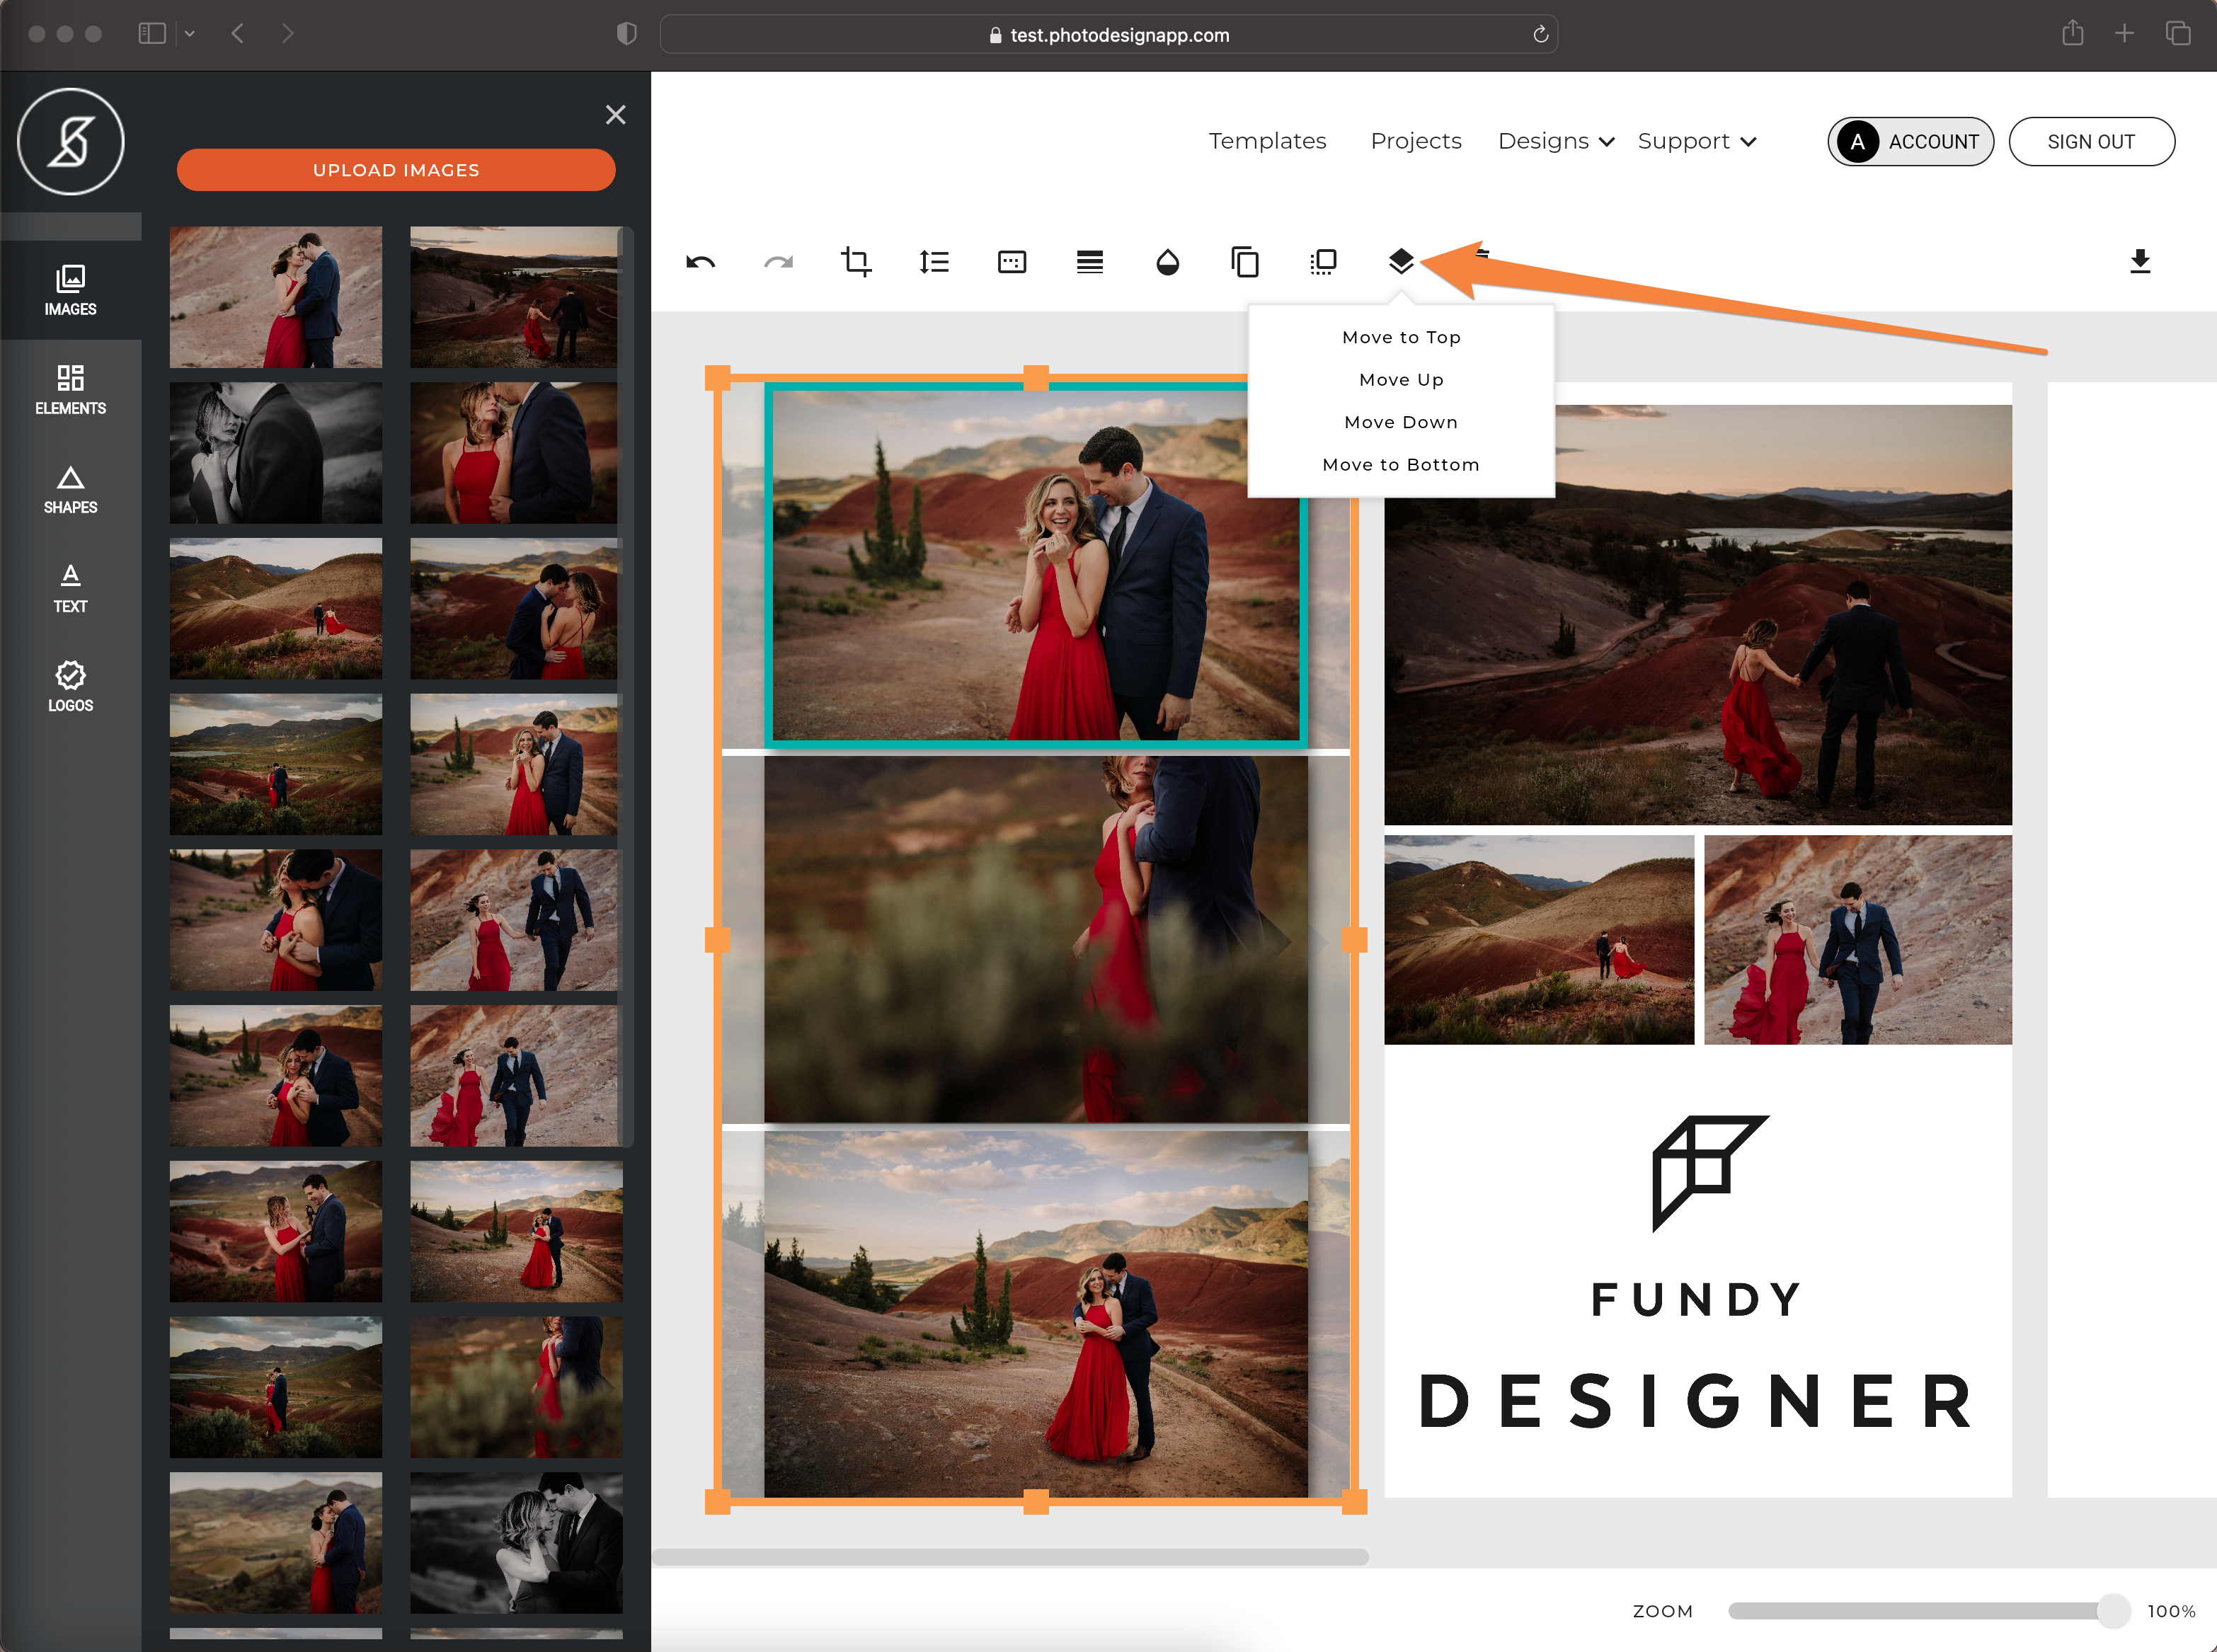Select the teal-bordered couple photo on canvas
The width and height of the screenshot is (2217, 1652).
[1035, 565]
